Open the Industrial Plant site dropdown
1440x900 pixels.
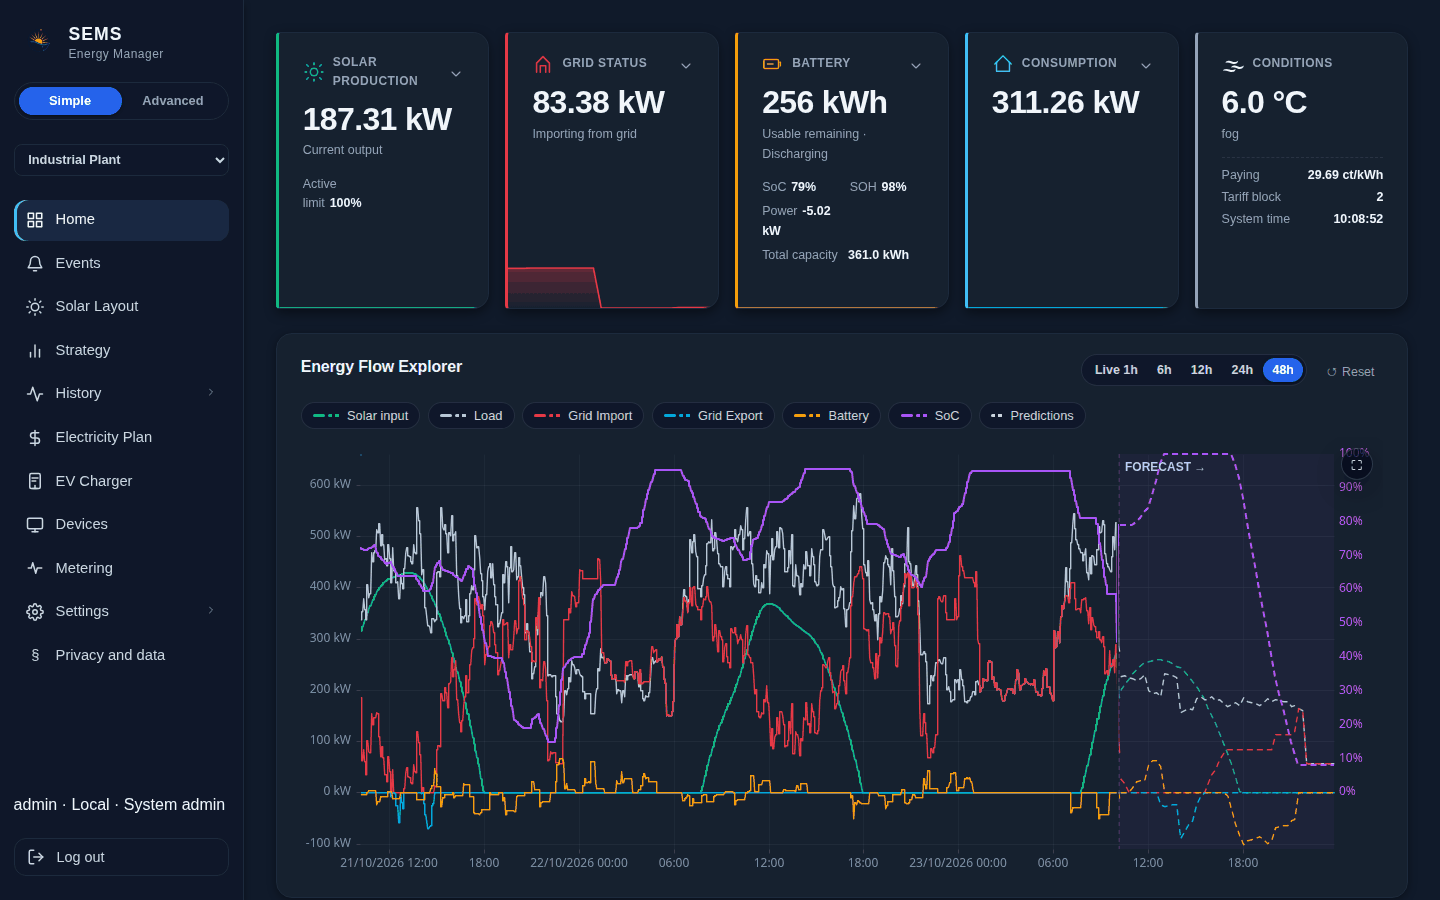(121, 160)
